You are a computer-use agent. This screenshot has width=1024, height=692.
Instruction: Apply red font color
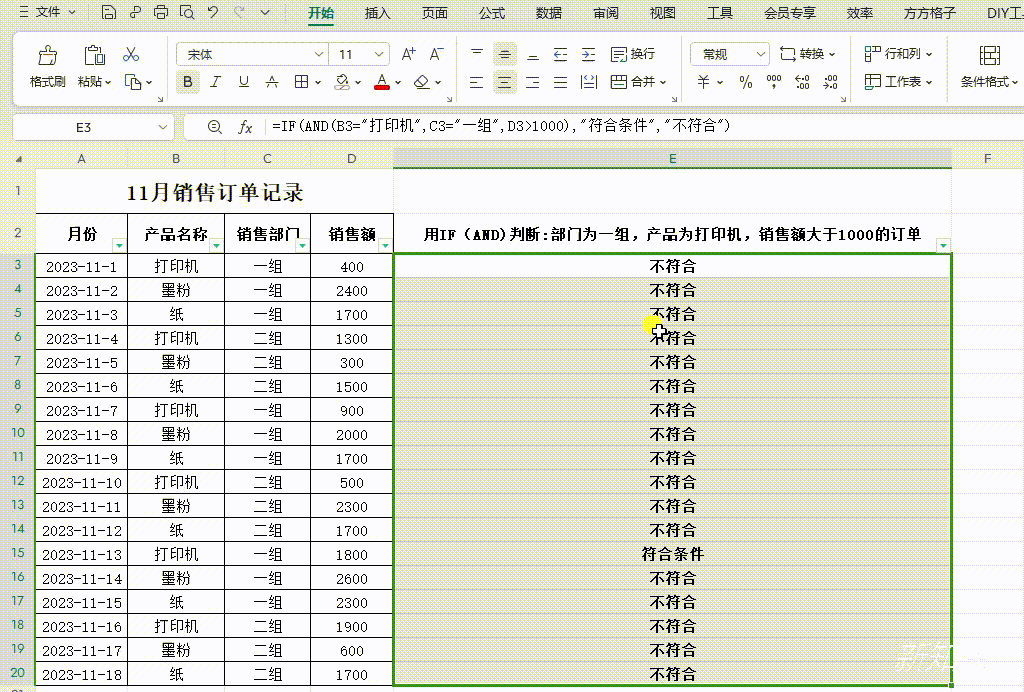pyautogui.click(x=382, y=82)
